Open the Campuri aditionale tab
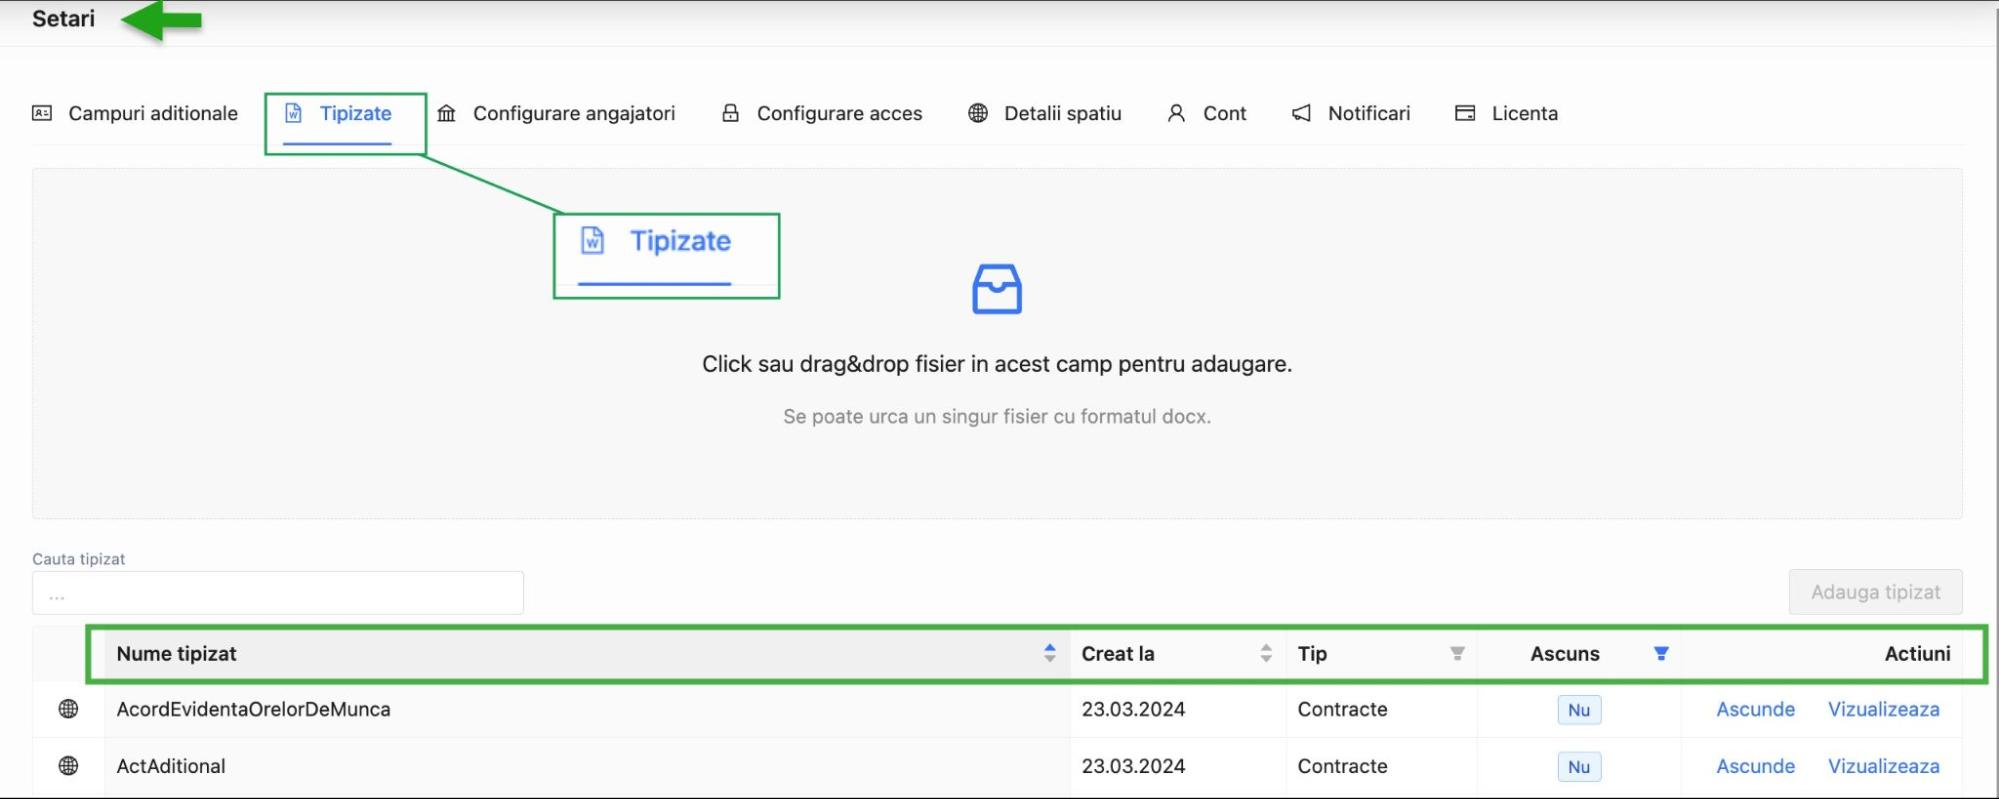Viewport: 1999px width, 799px height. 135,113
